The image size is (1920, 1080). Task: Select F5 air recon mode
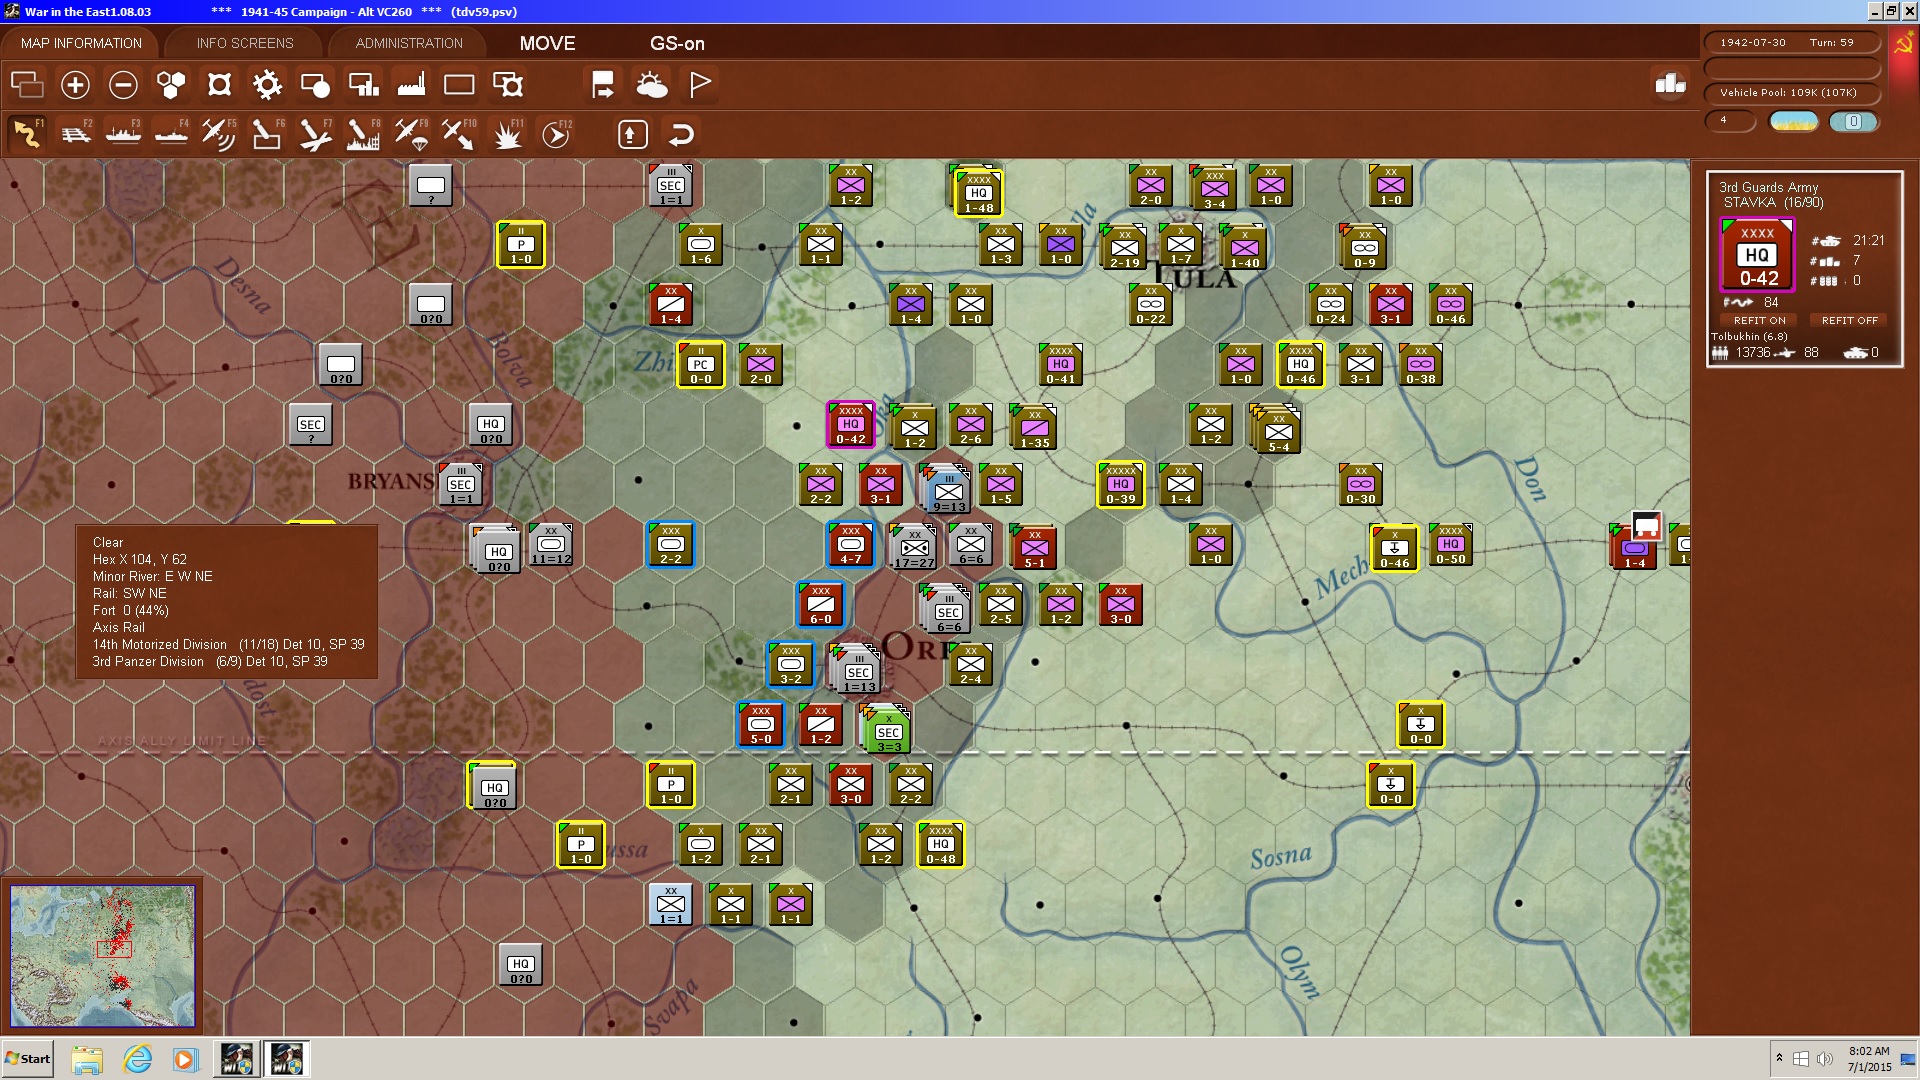pos(219,133)
